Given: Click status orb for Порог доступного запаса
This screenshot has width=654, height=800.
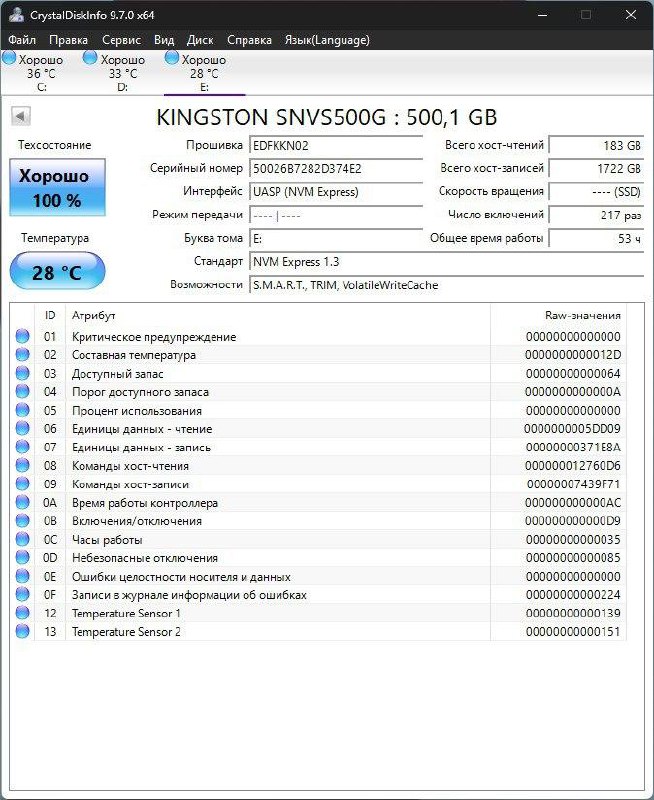Looking at the screenshot, I should pyautogui.click(x=22, y=391).
